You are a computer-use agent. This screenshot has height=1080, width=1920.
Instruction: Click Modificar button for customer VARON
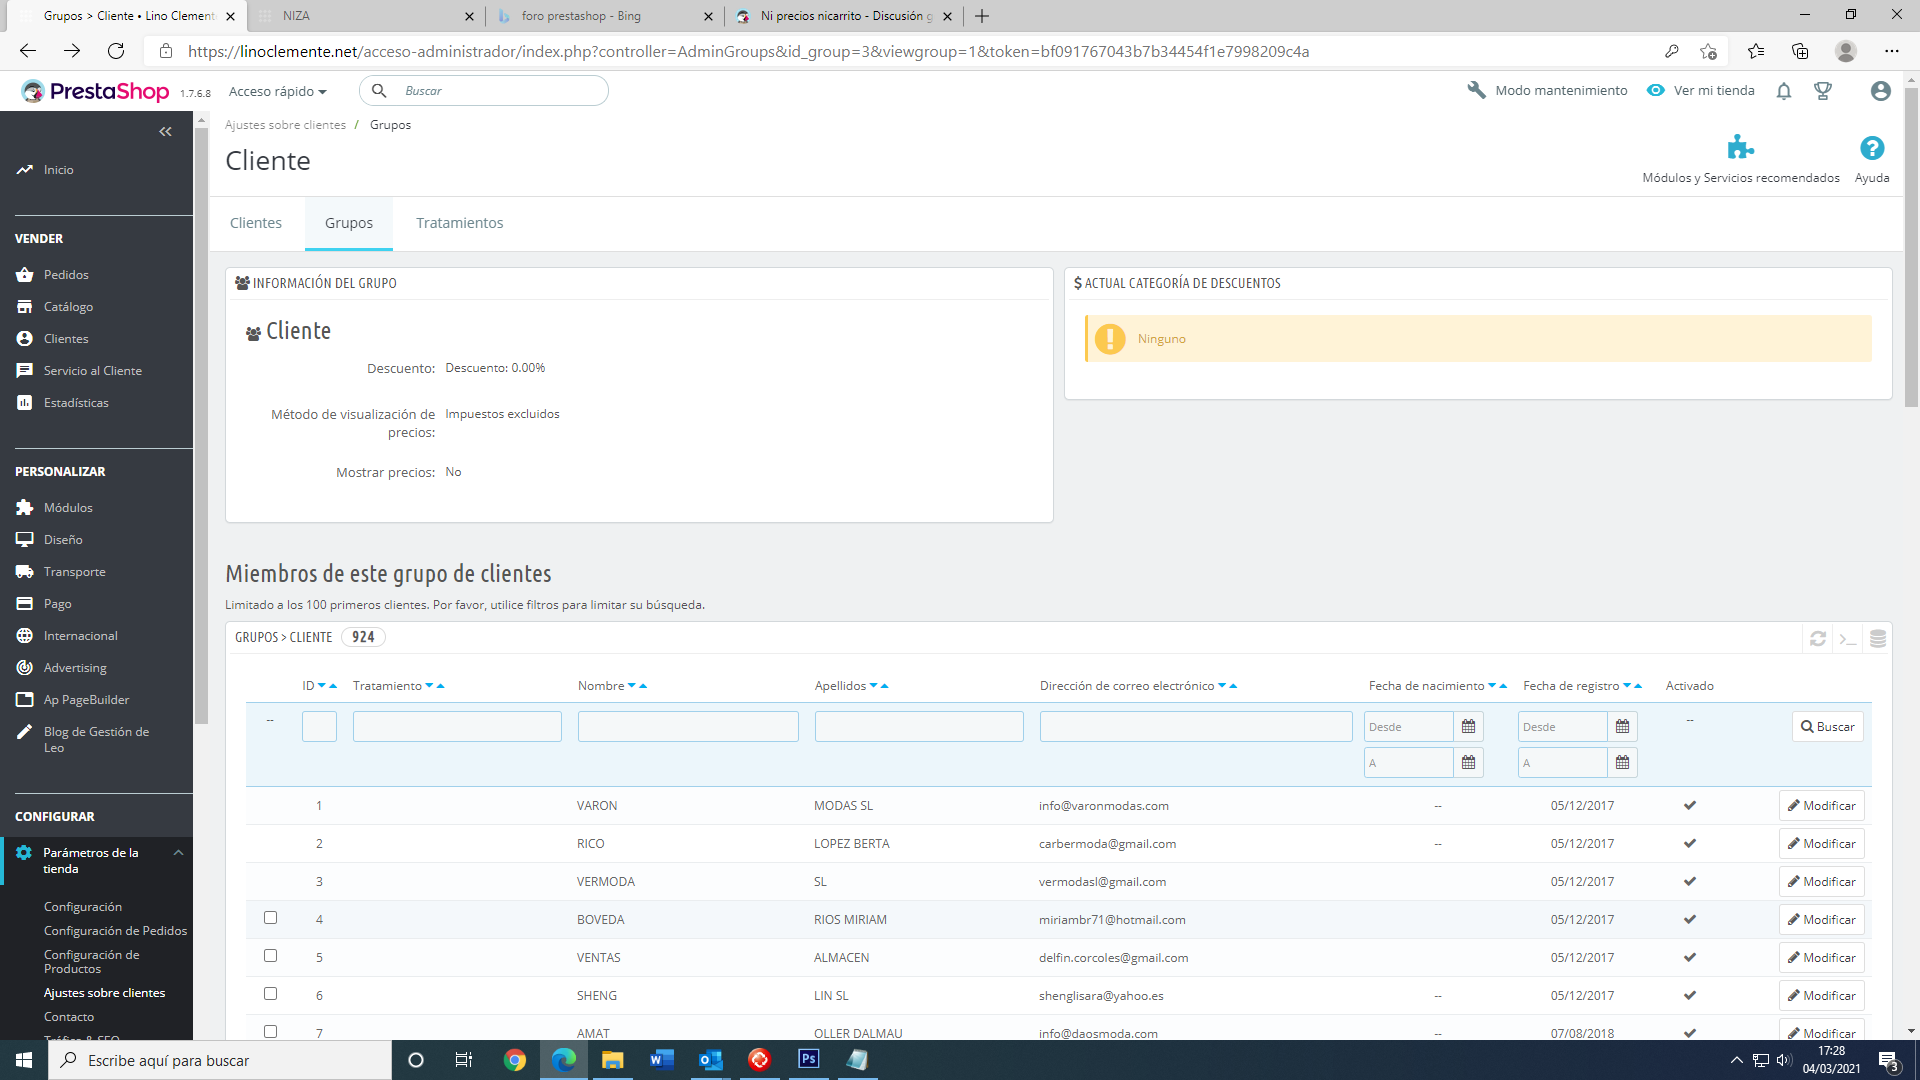click(x=1821, y=806)
